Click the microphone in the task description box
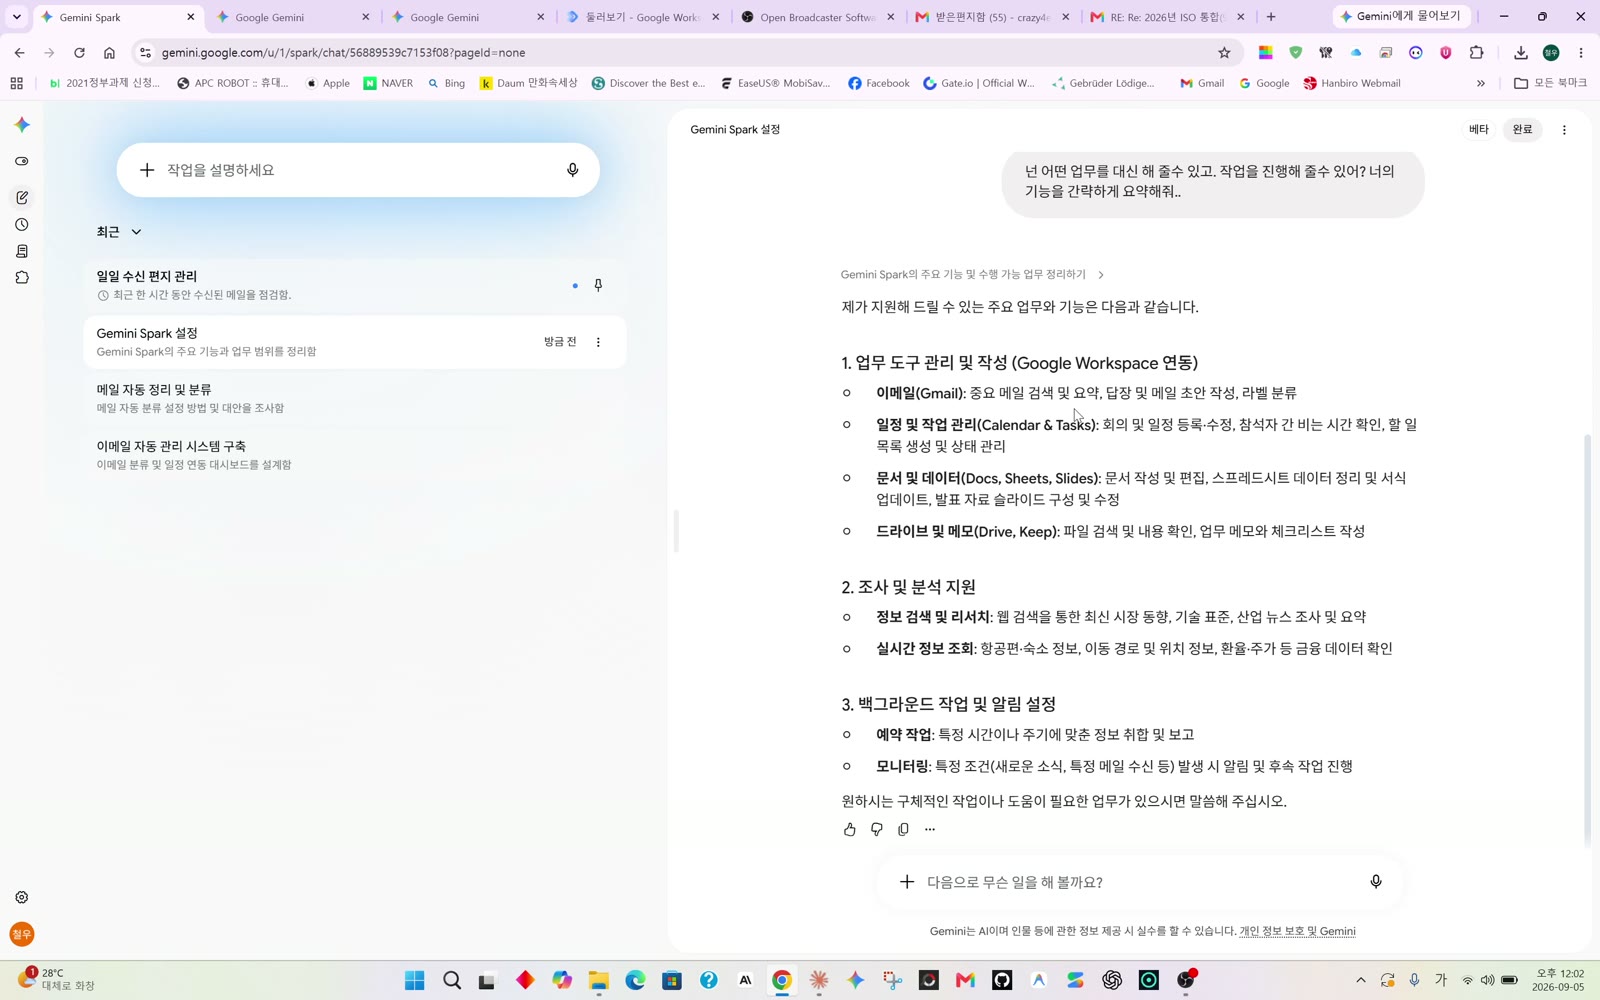Image resolution: width=1600 pixels, height=1000 pixels. [572, 170]
